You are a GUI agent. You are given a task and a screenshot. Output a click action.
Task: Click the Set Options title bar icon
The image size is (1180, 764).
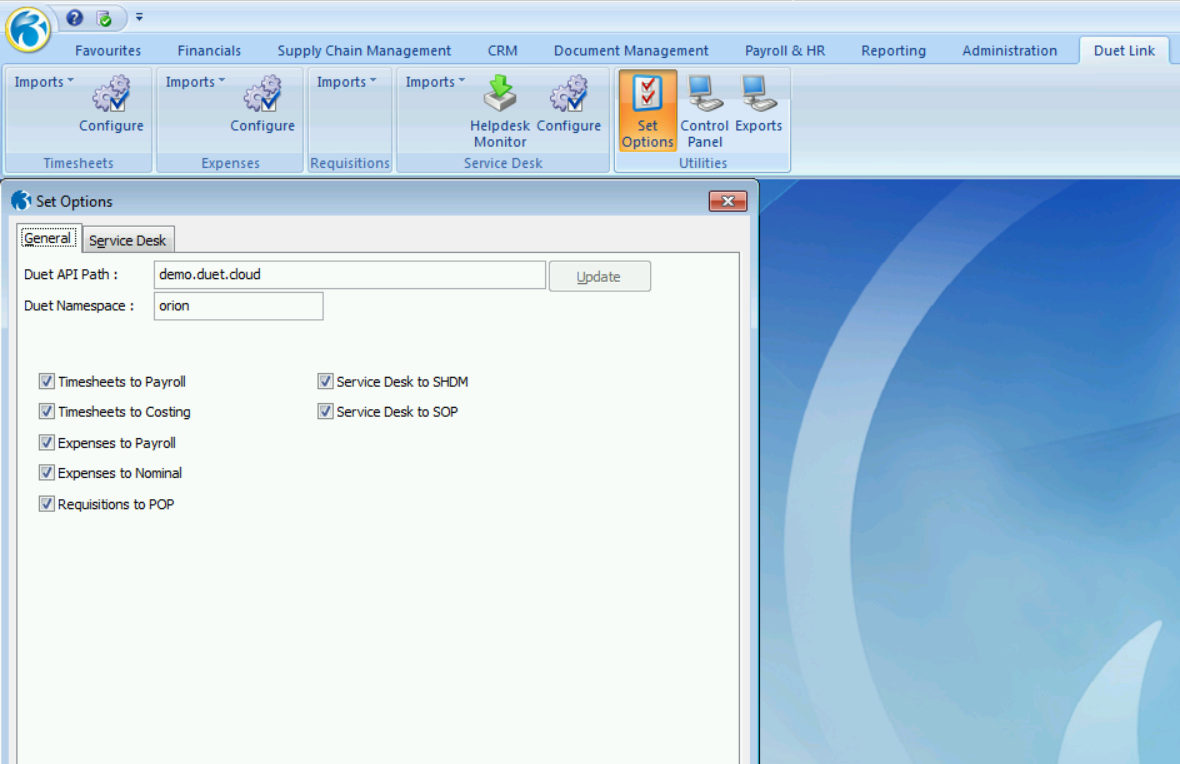click(21, 201)
